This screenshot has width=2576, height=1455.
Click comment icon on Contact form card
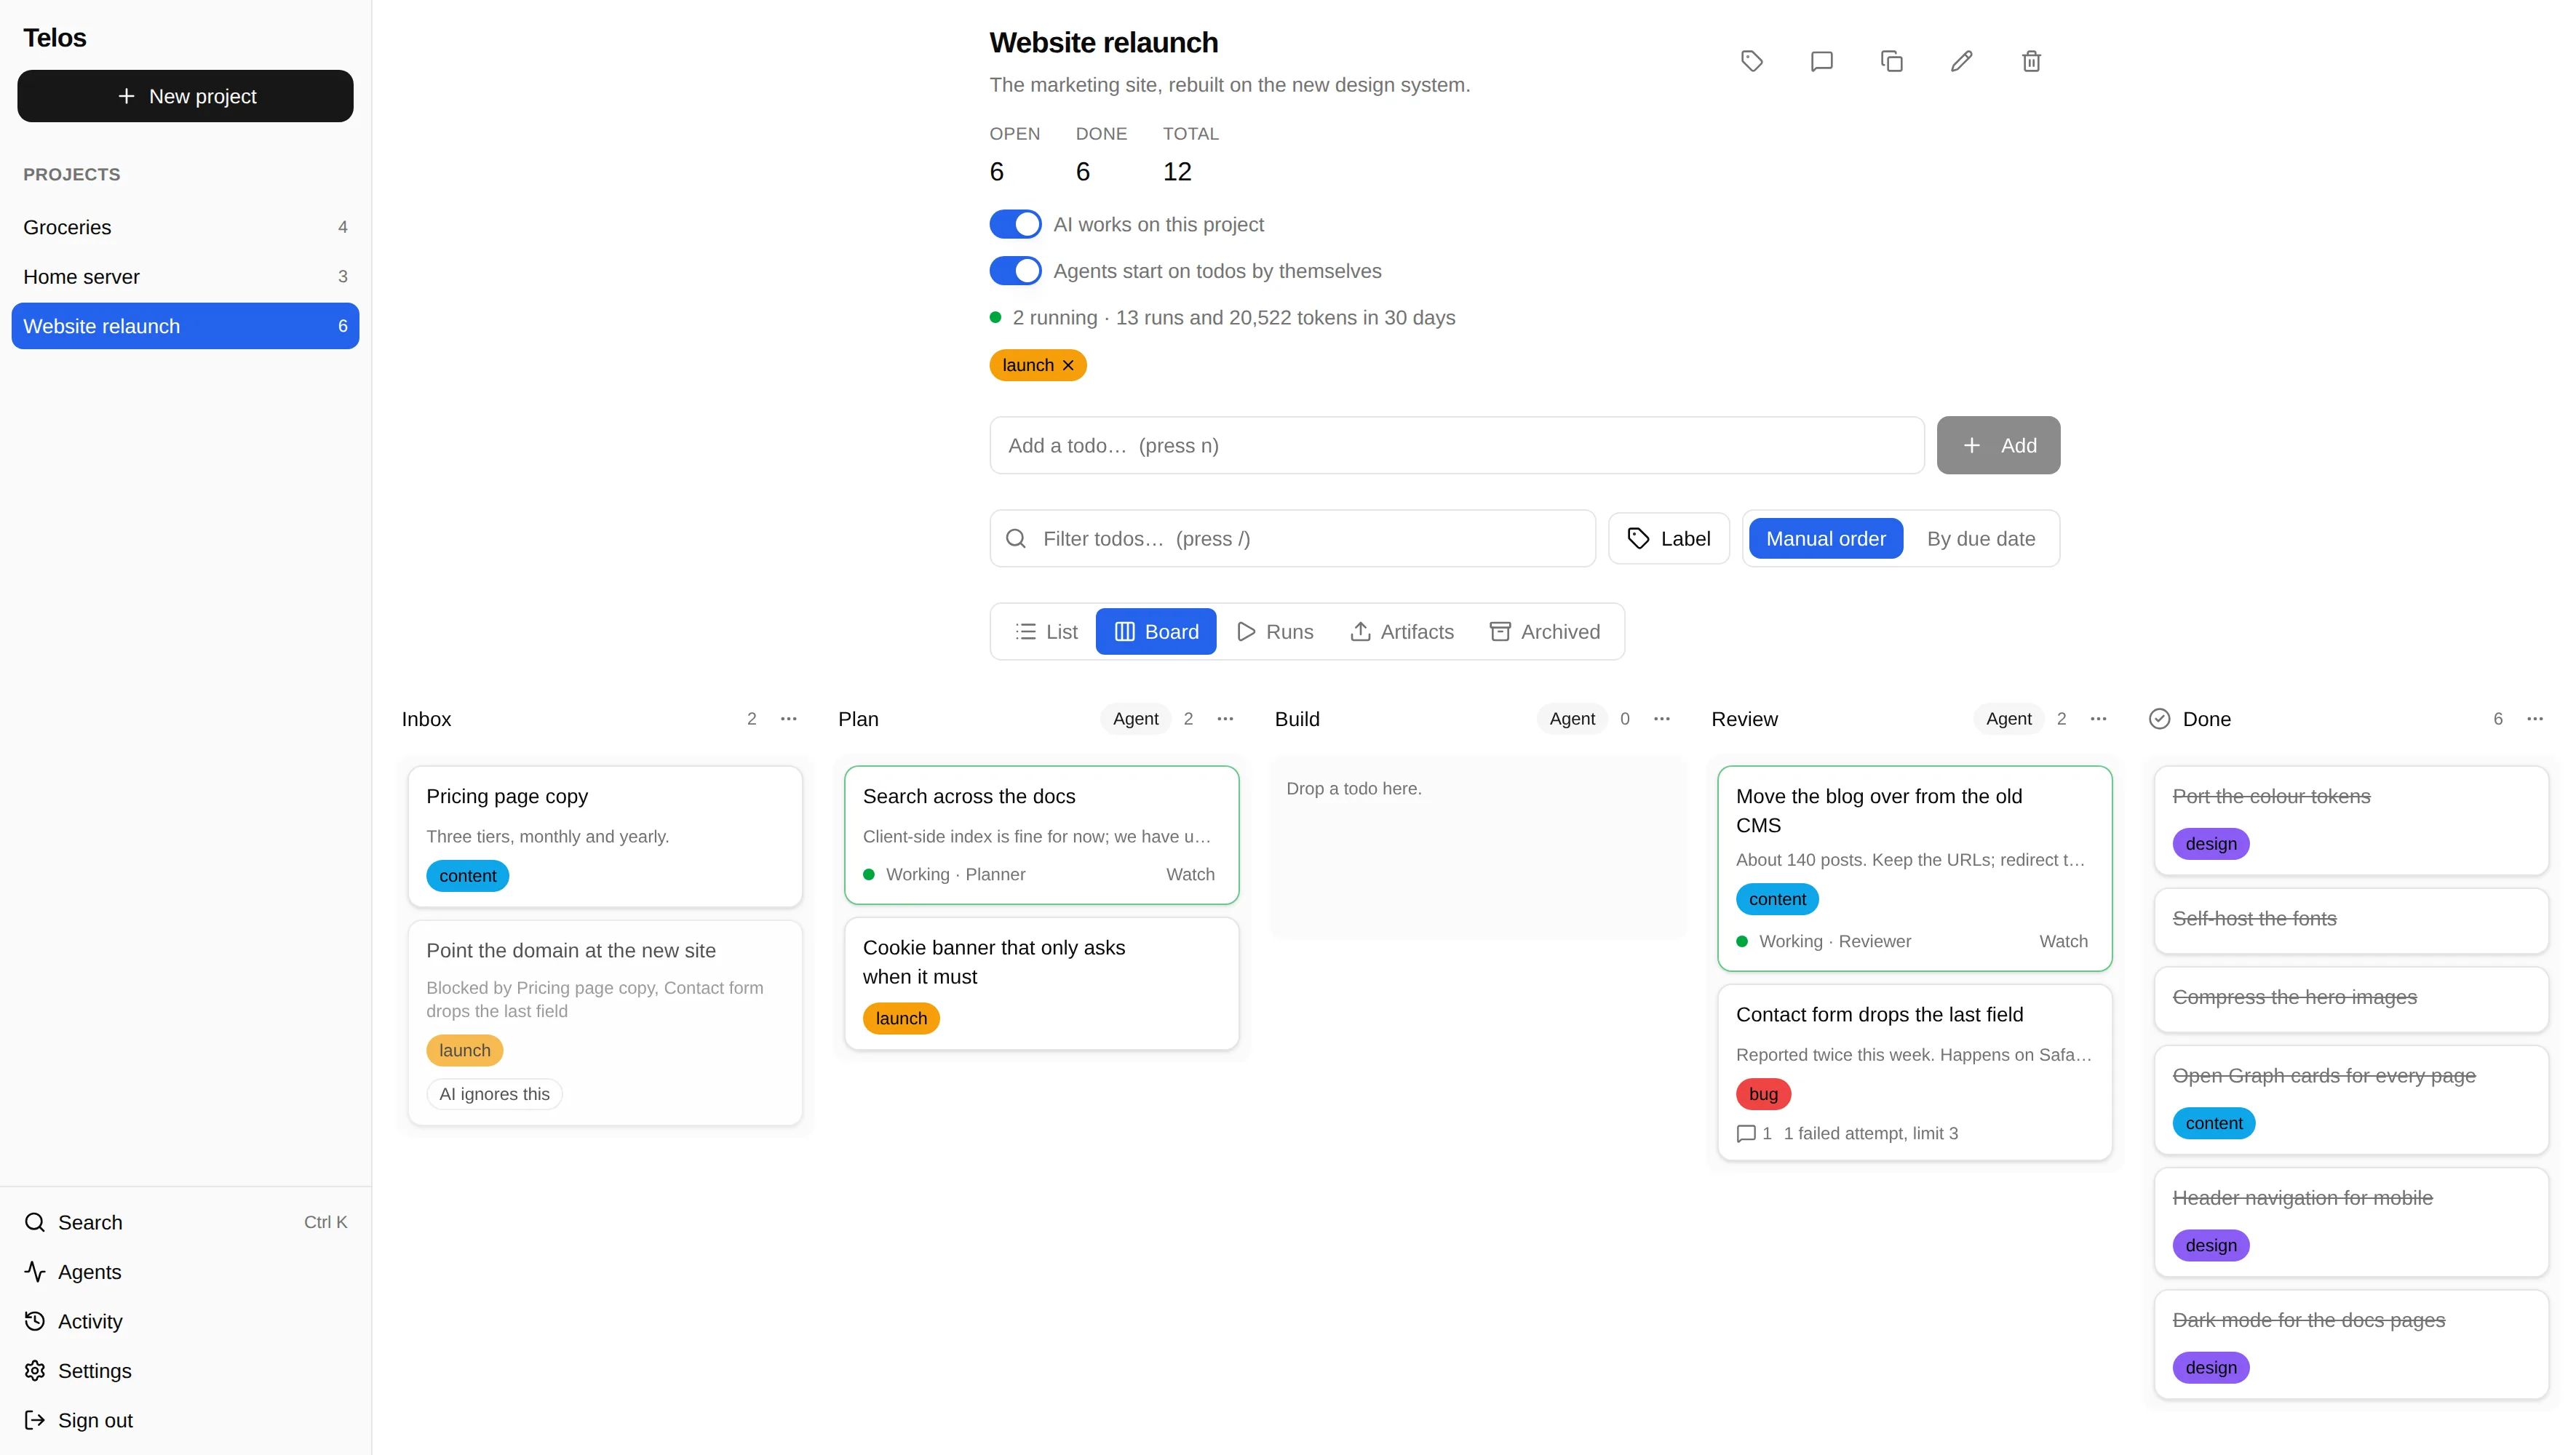[x=1746, y=1133]
